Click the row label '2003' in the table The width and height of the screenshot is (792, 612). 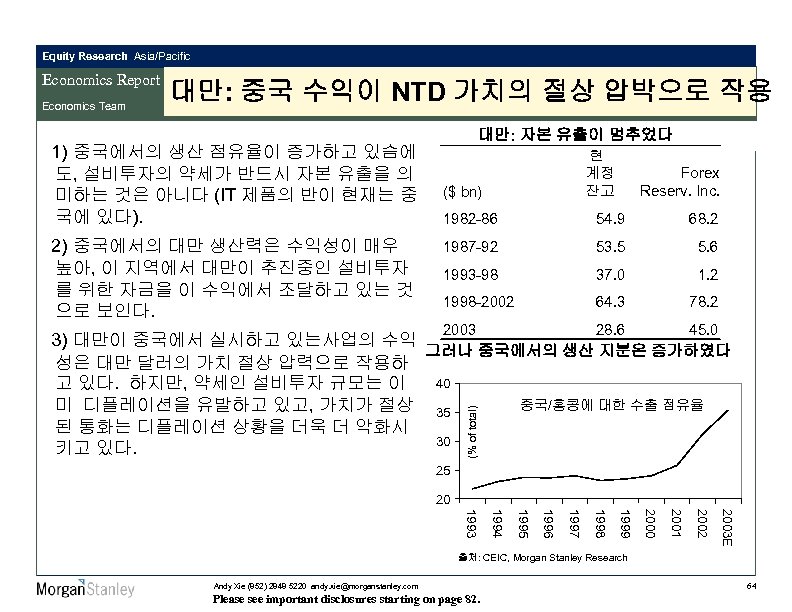(459, 330)
